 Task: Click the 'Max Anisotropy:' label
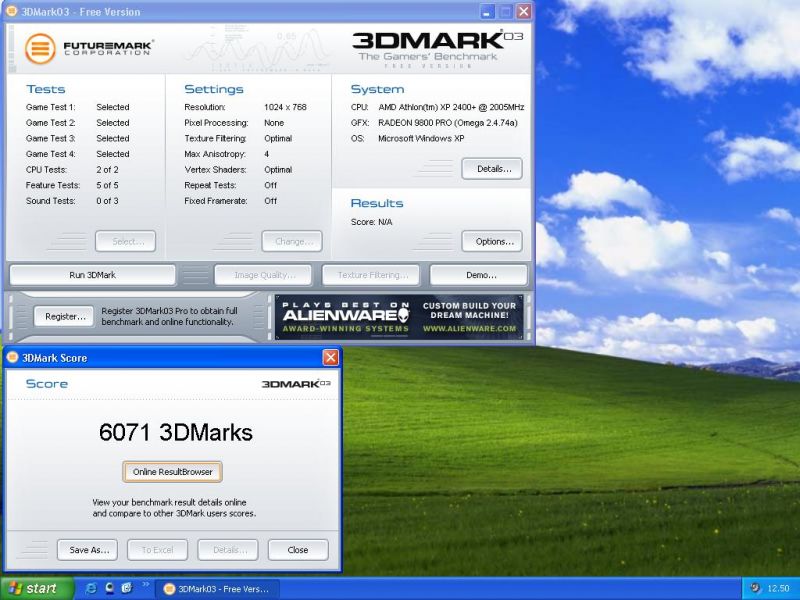pyautogui.click(x=215, y=154)
